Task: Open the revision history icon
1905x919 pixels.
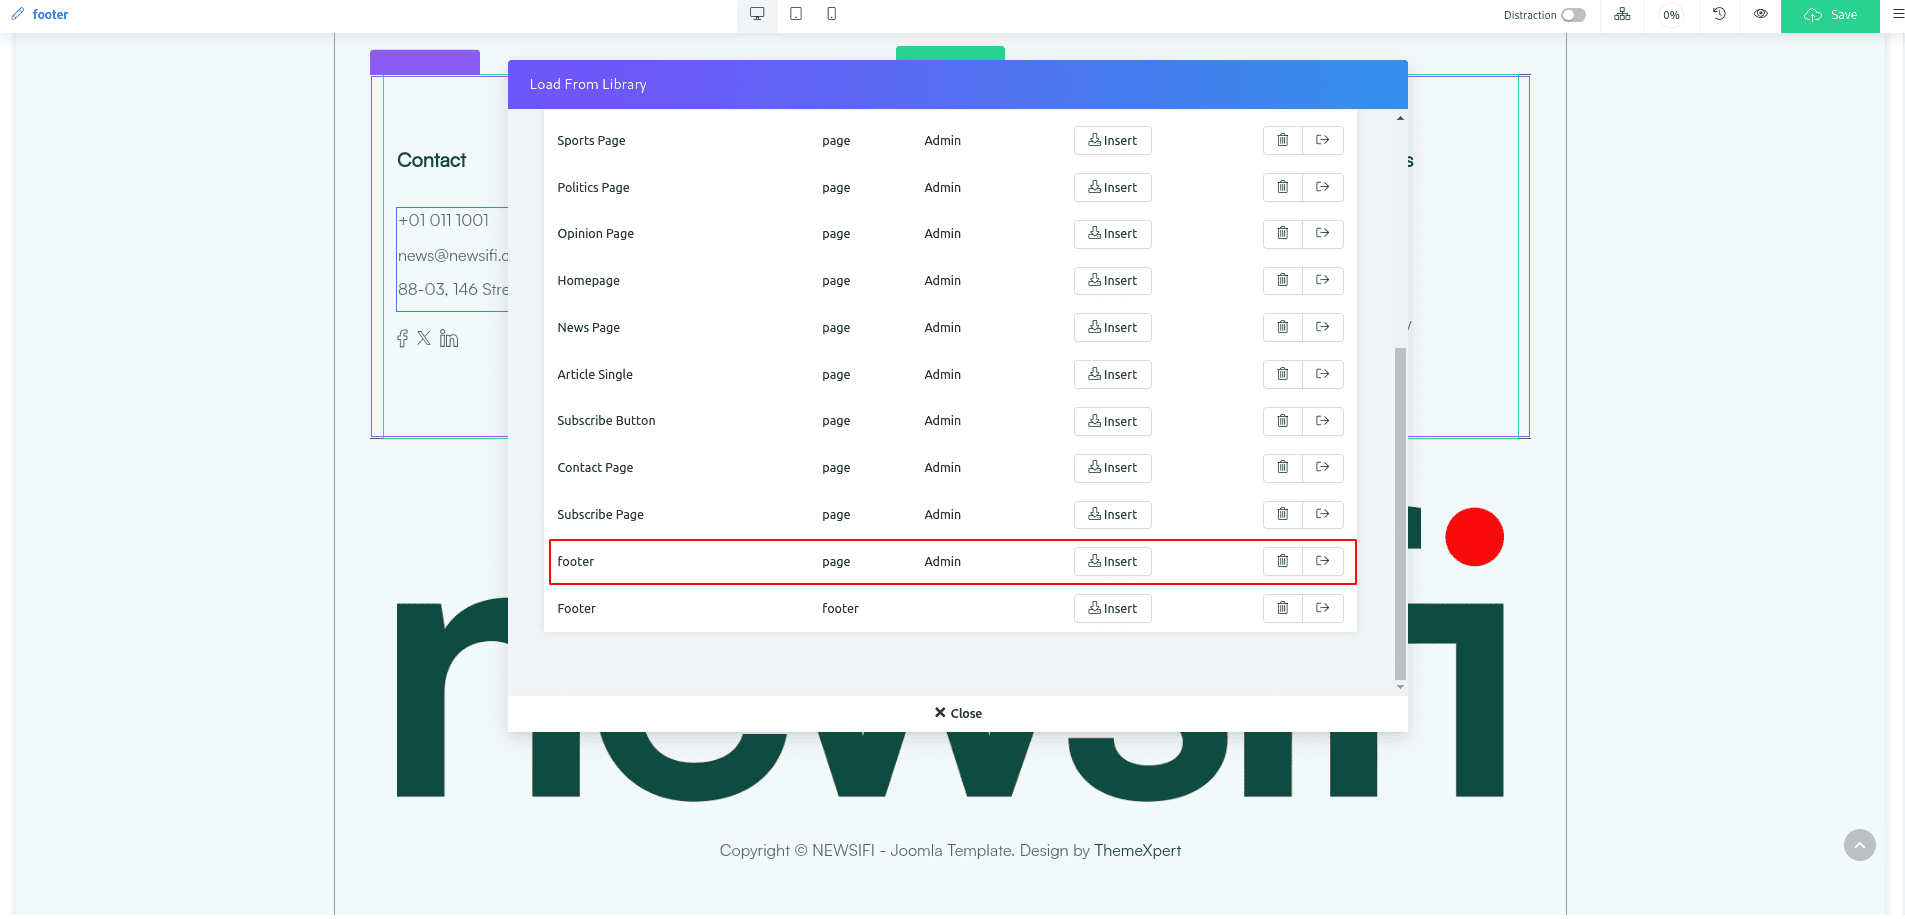Action: click(1718, 15)
